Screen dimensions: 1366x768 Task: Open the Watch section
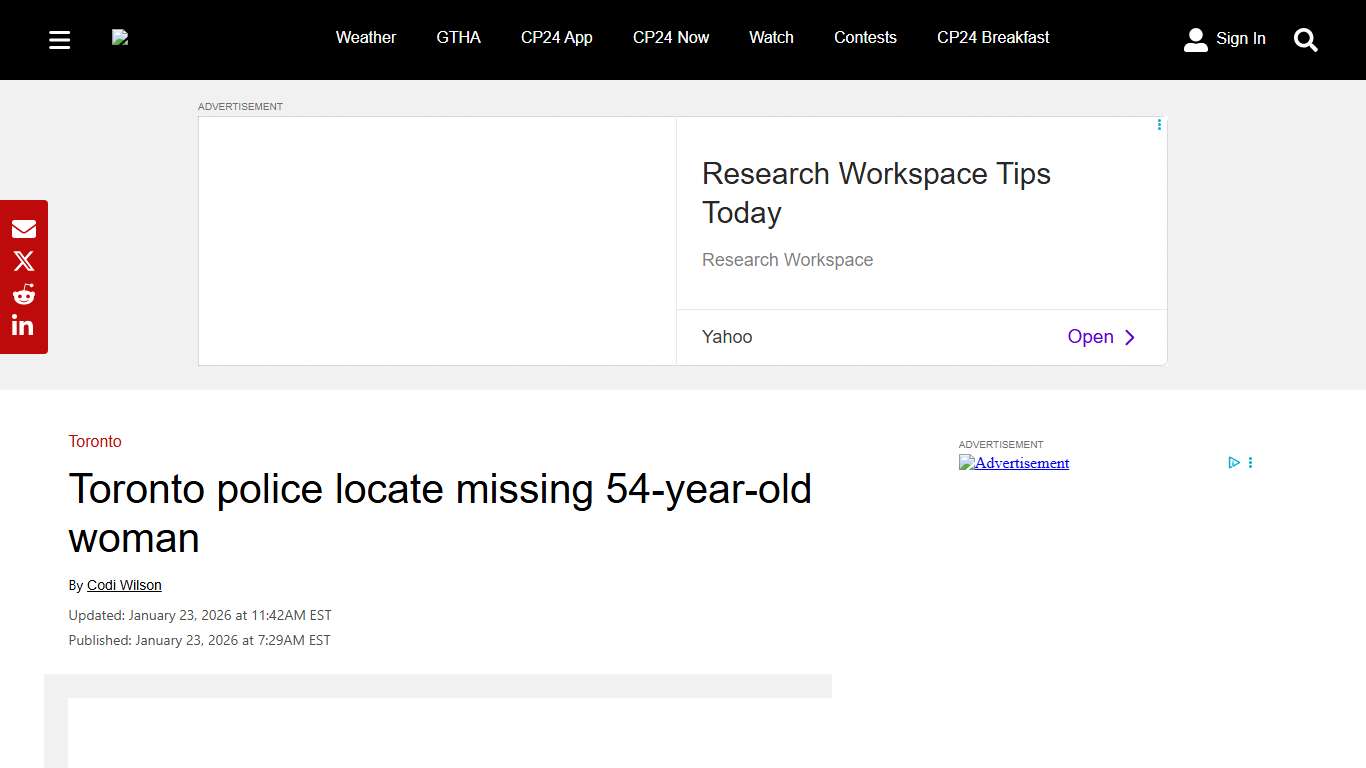(x=771, y=38)
